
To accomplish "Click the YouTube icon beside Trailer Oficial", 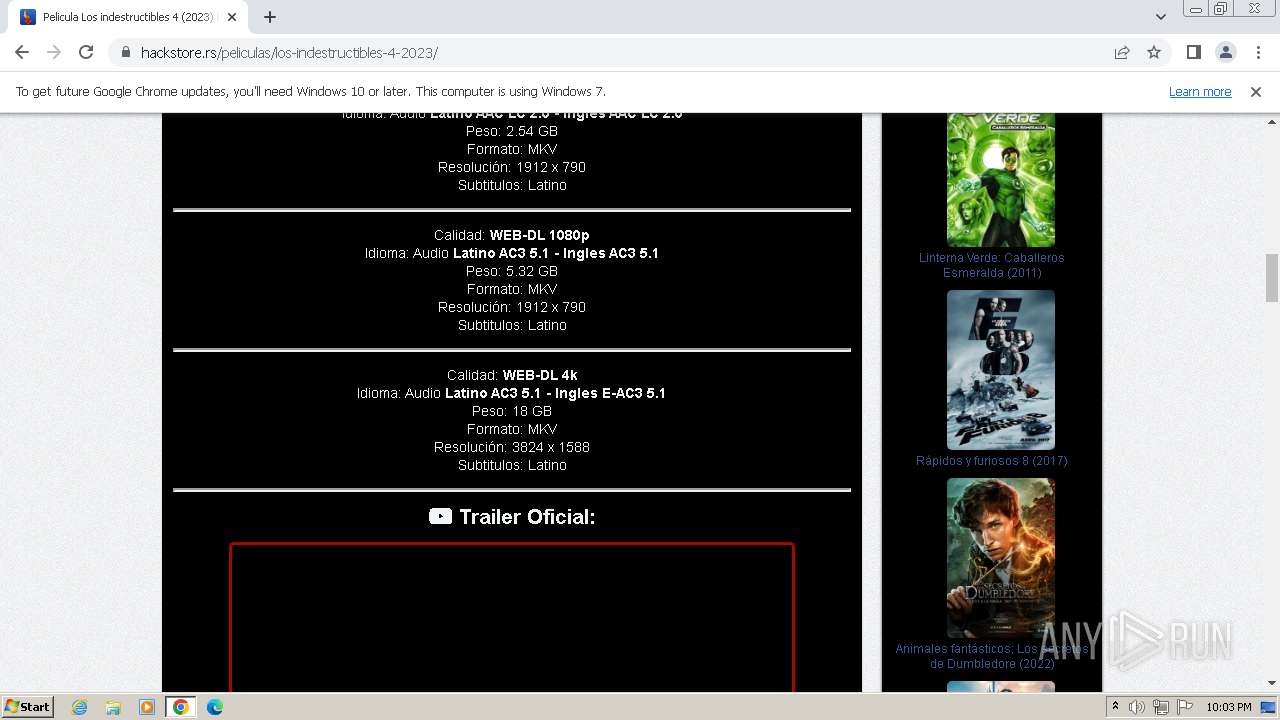I will 440,516.
